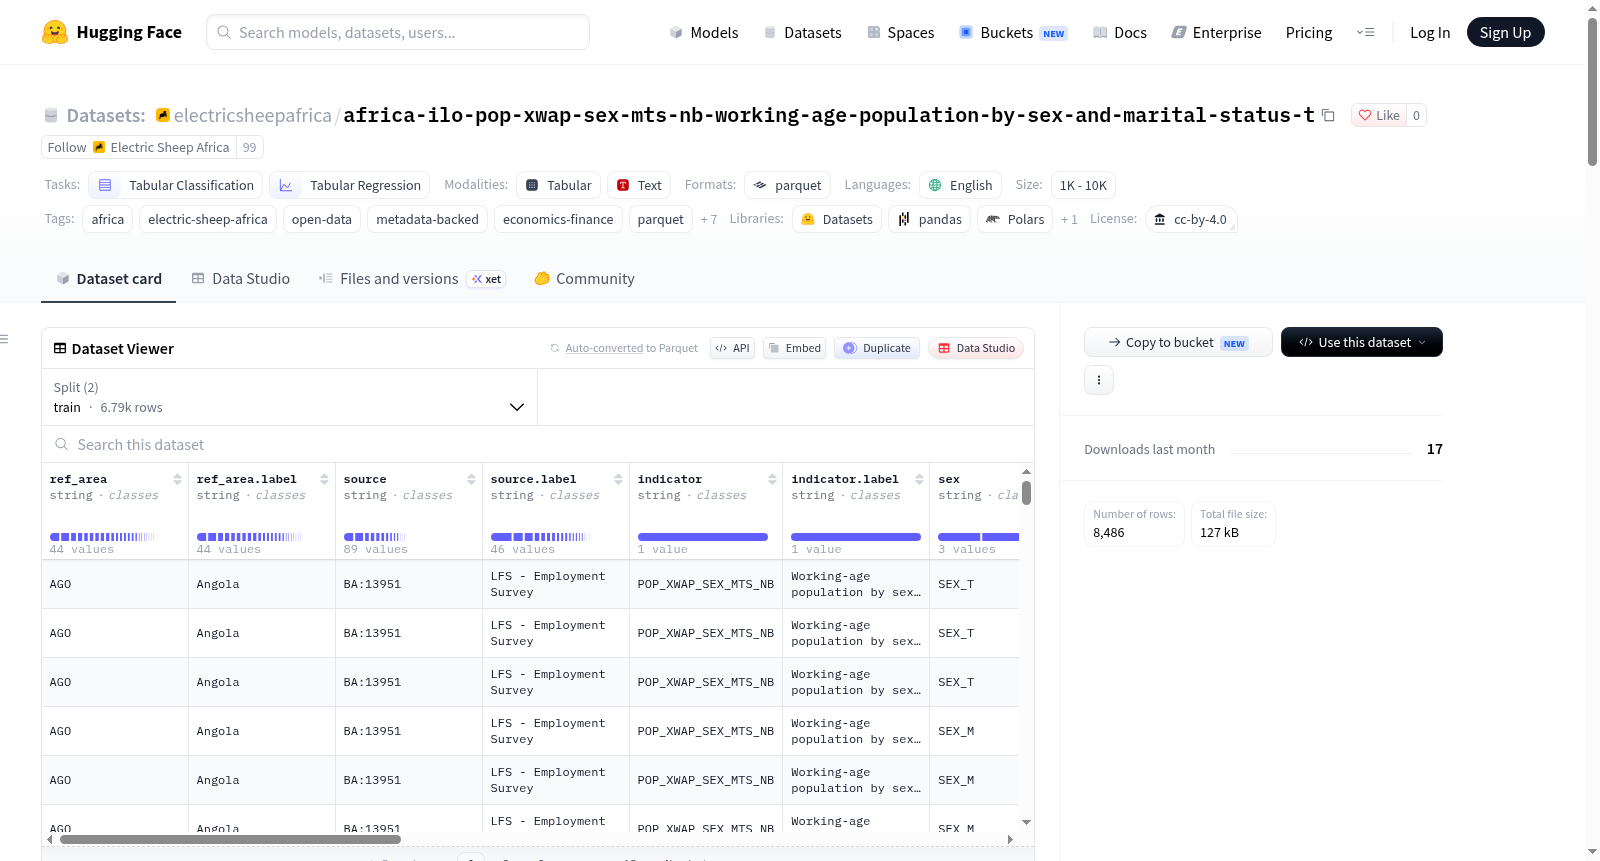
Task: Go to the Pricing page
Action: (x=1309, y=32)
